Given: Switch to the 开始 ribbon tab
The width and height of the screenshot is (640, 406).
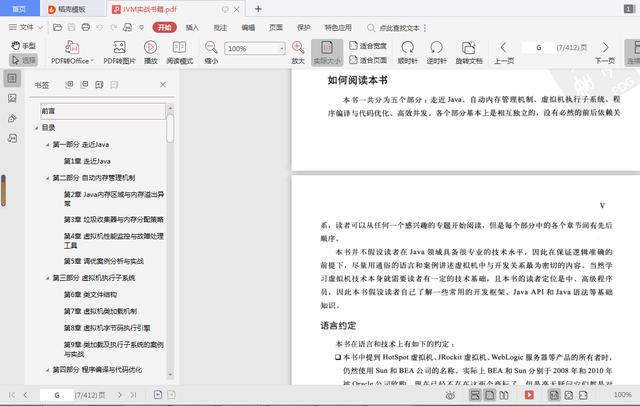Looking at the screenshot, I should 164,27.
